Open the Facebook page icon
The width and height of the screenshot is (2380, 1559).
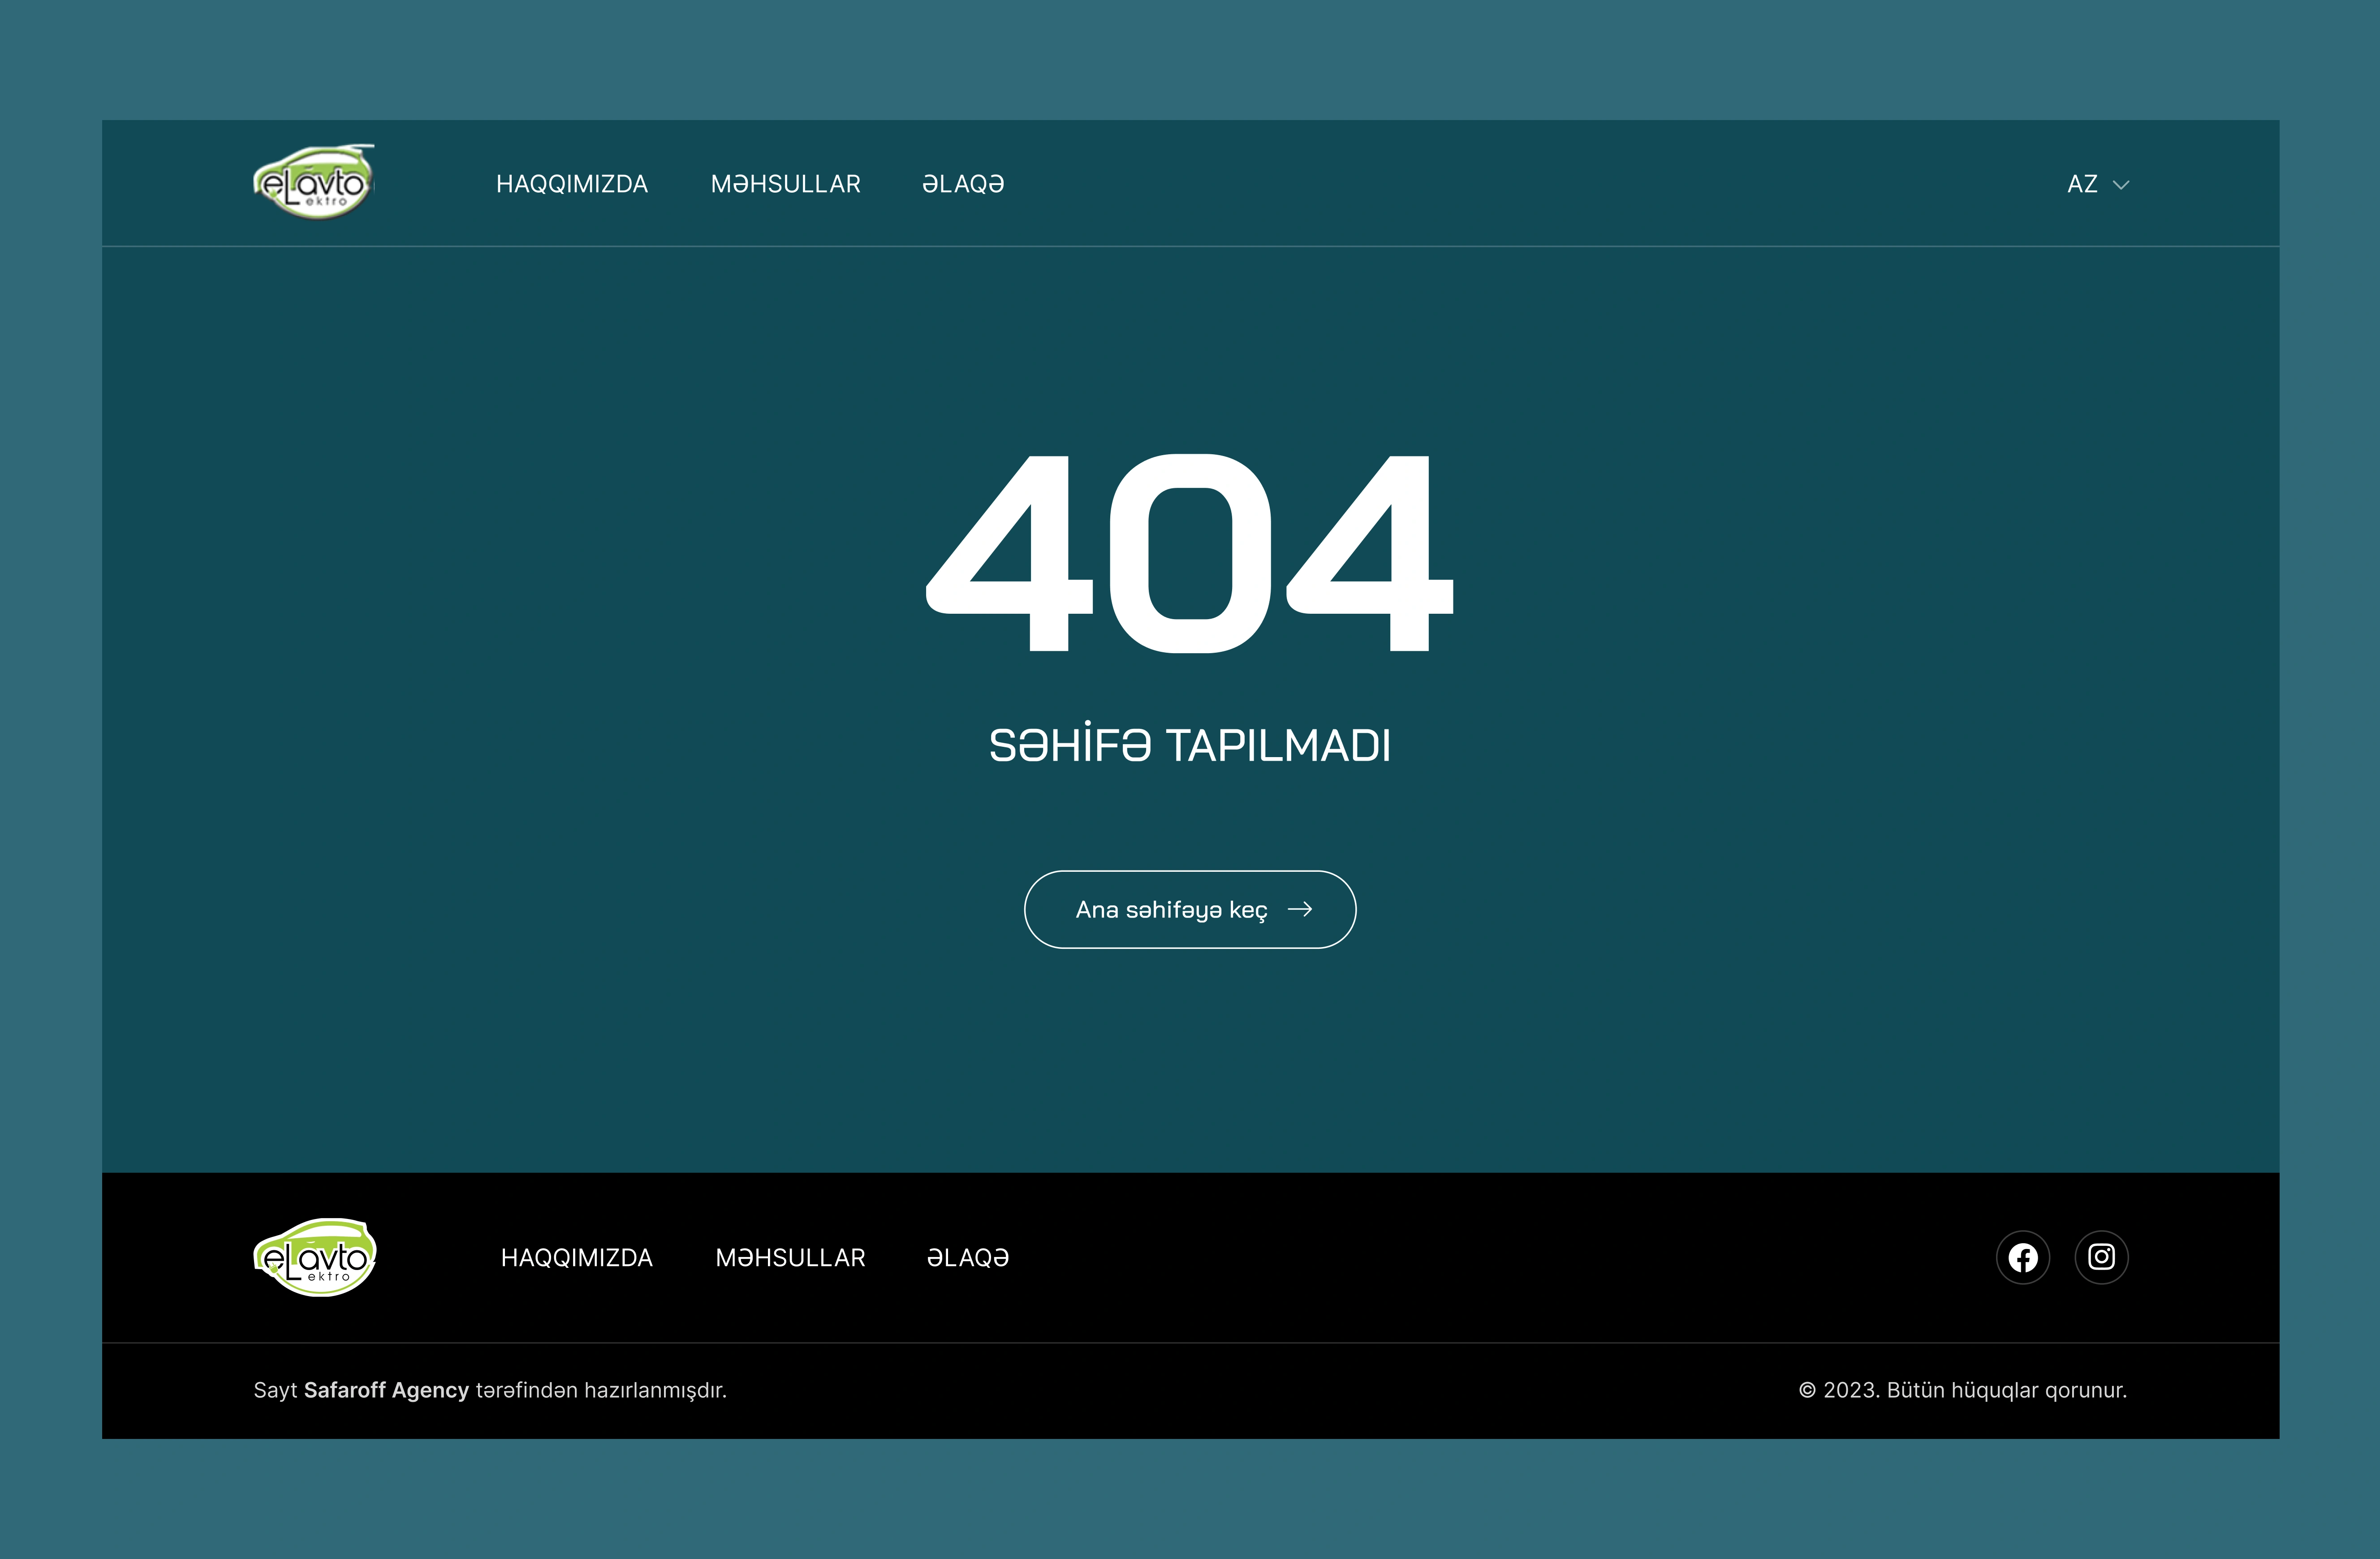(2022, 1257)
